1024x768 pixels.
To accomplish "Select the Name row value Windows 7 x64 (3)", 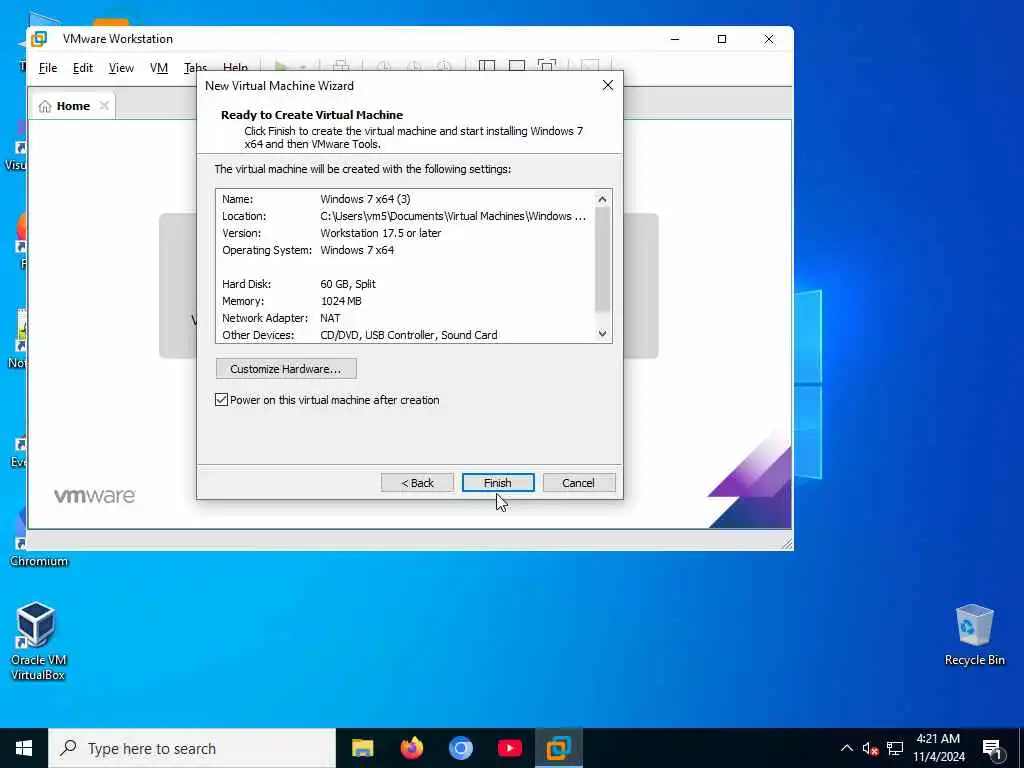I will [x=365, y=199].
